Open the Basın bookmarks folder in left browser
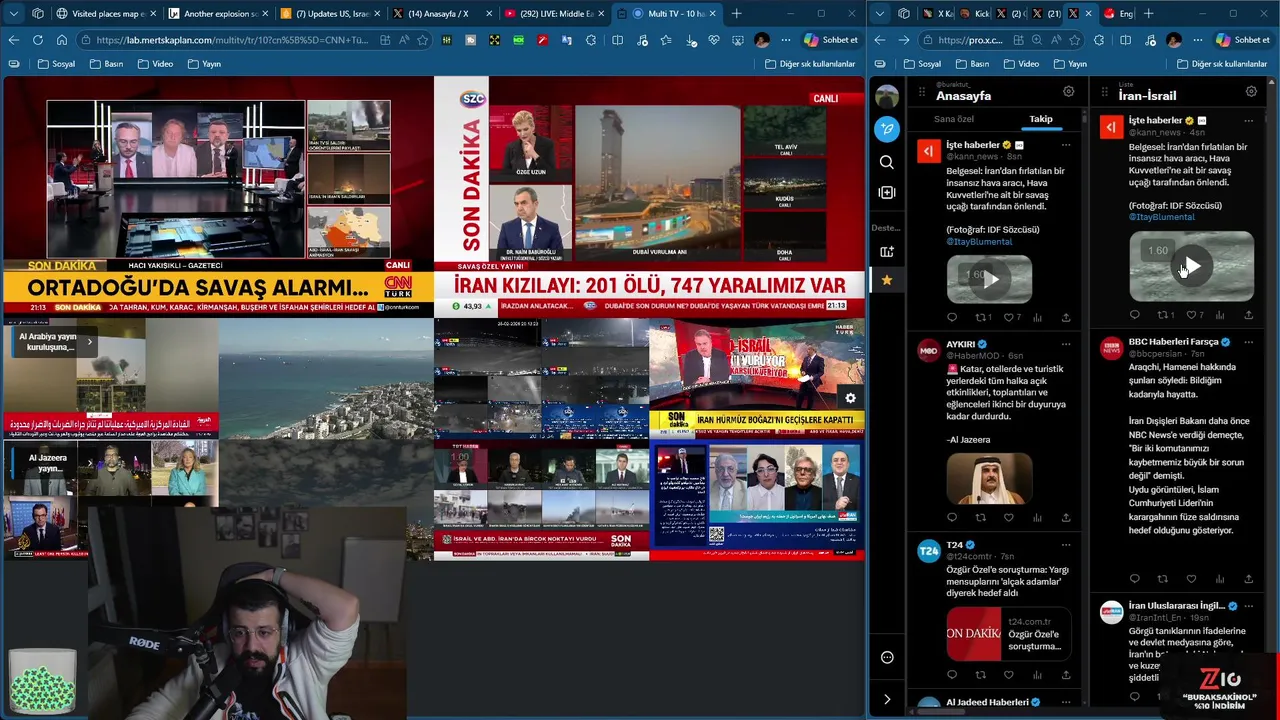 pos(107,64)
